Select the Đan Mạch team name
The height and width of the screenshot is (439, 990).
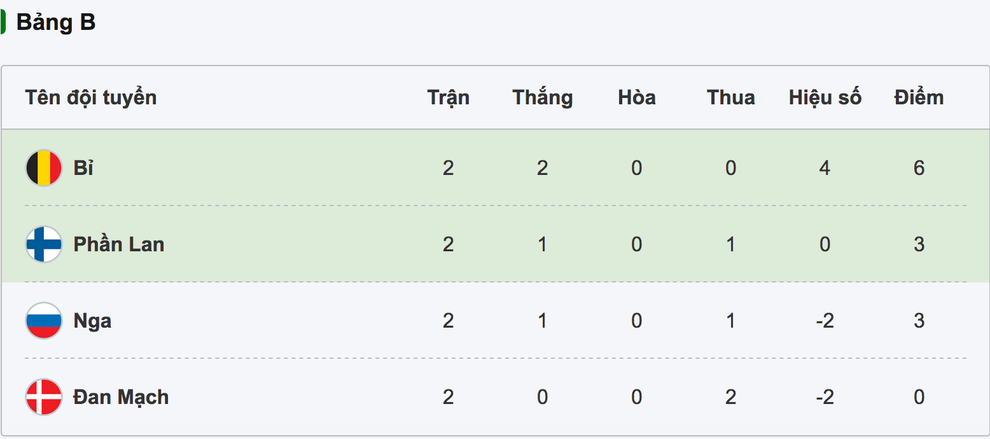pos(121,397)
